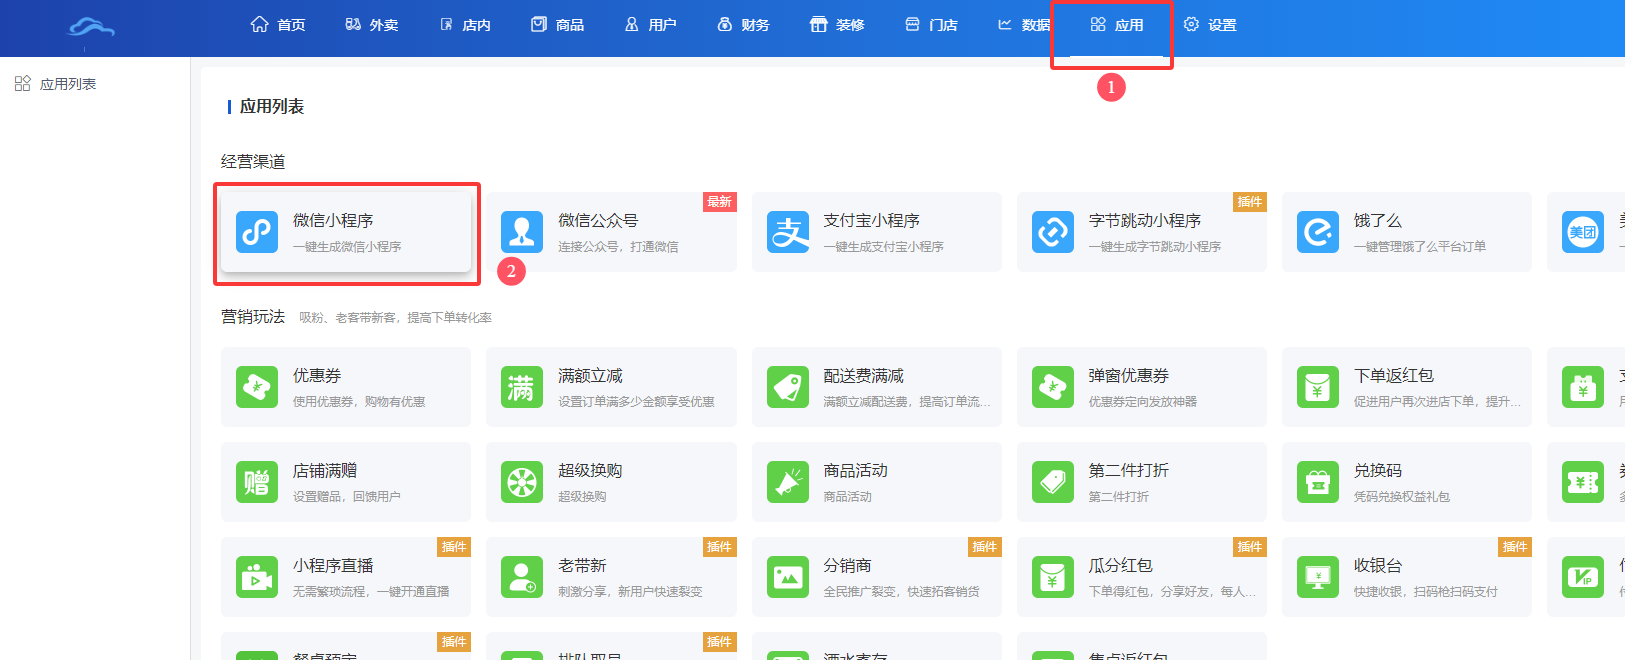Select the 商品 tab
Viewport: 1625px width, 660px height.
[558, 25]
